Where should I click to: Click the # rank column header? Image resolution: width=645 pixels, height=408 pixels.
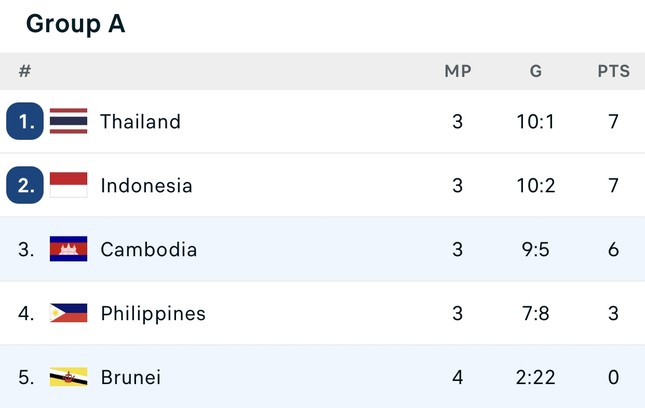25,72
